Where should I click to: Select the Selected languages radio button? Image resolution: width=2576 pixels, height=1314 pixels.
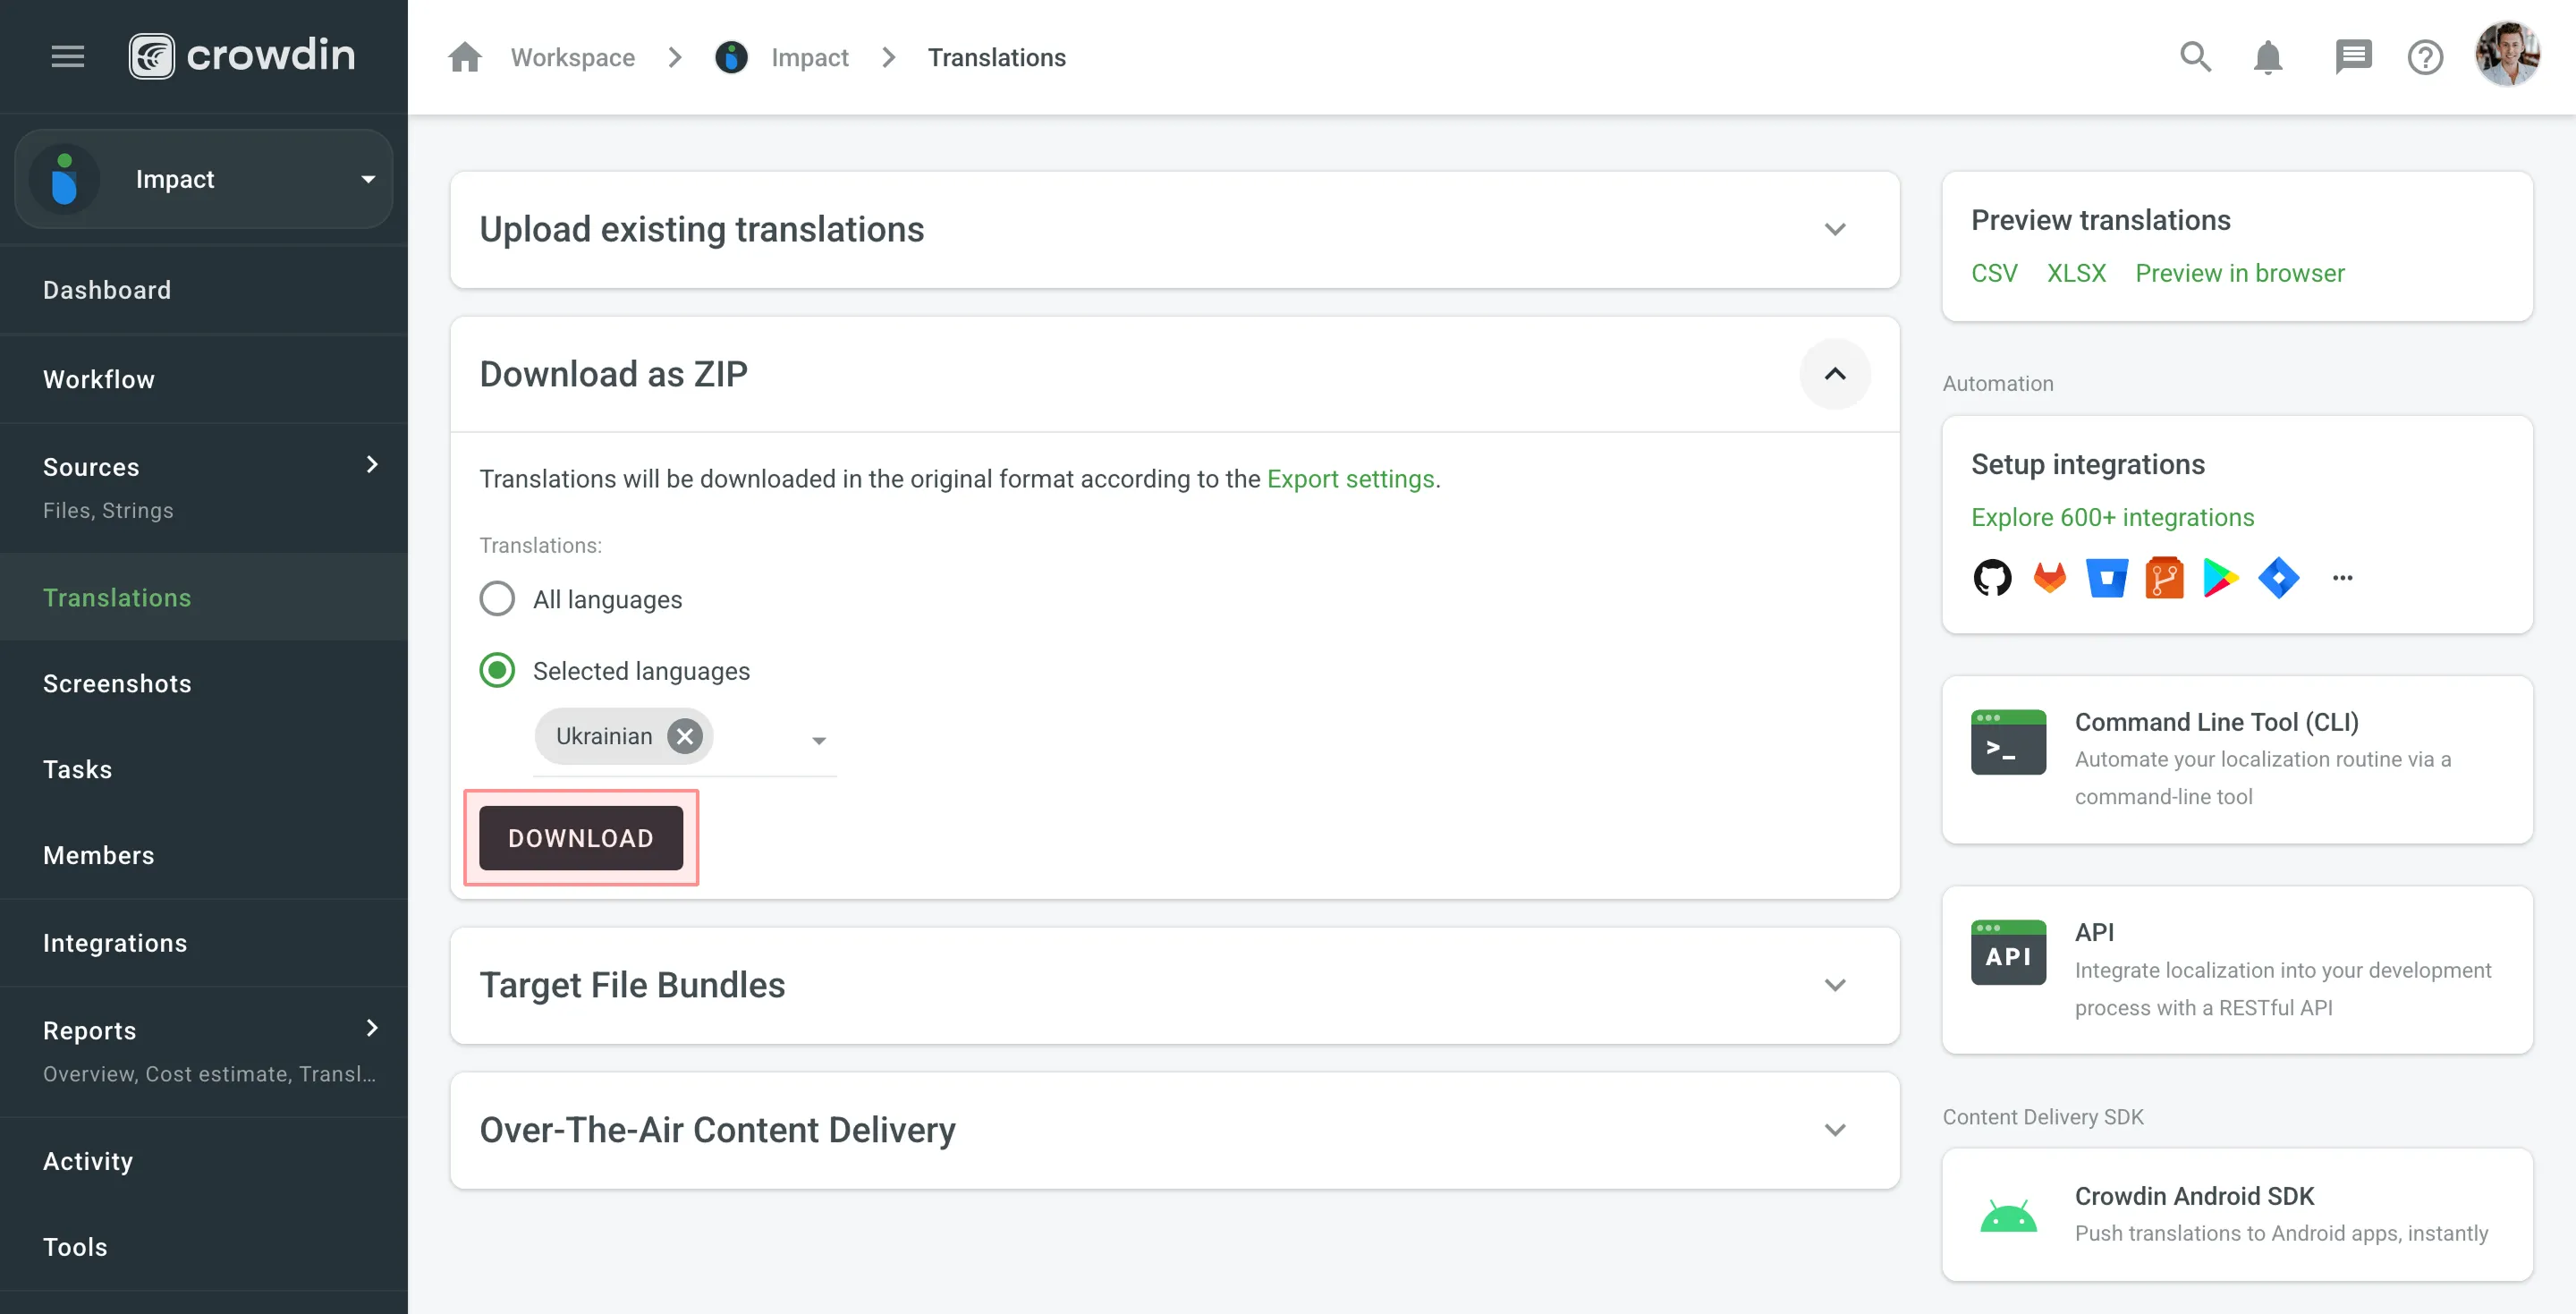click(497, 670)
